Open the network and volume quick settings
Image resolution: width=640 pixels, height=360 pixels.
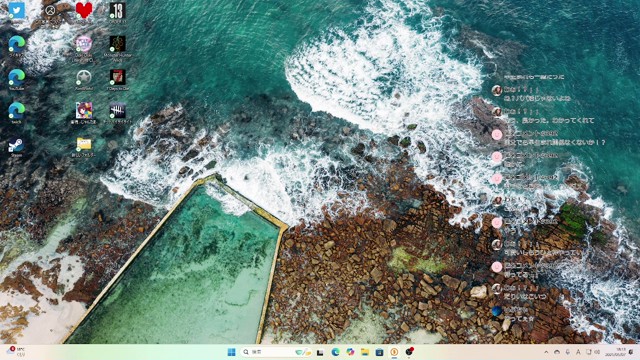point(593,352)
